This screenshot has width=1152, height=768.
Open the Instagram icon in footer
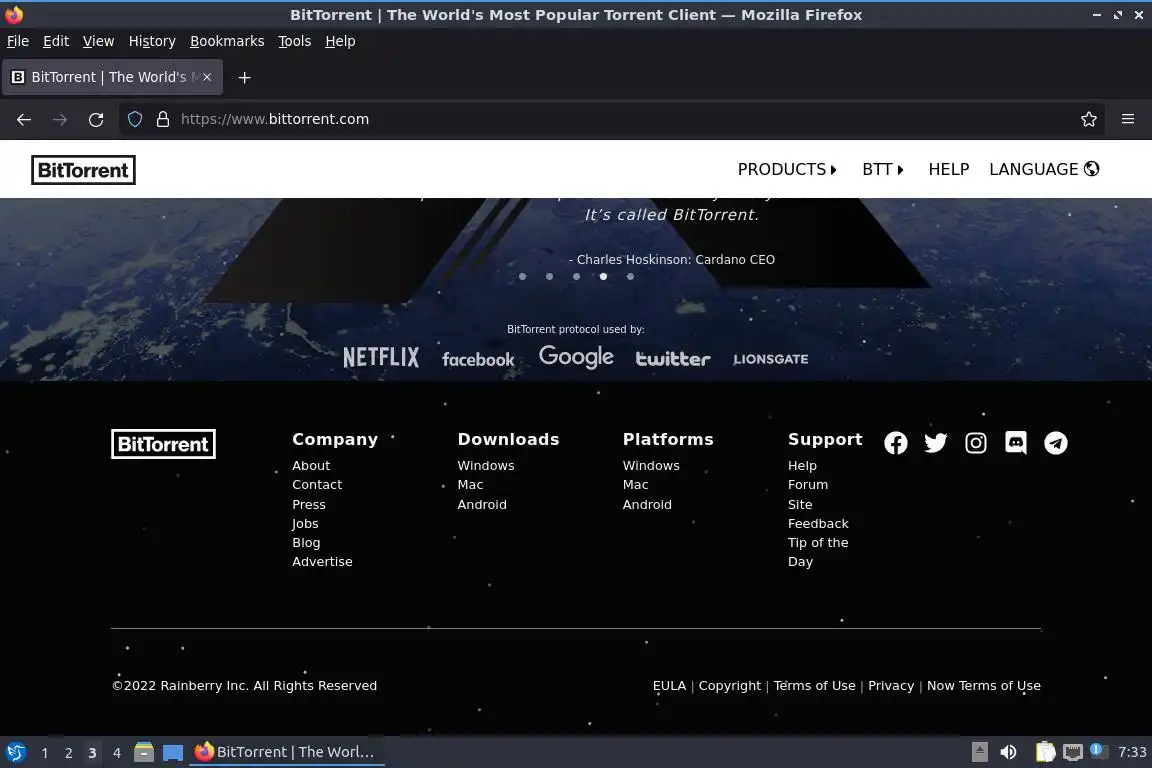tap(976, 443)
